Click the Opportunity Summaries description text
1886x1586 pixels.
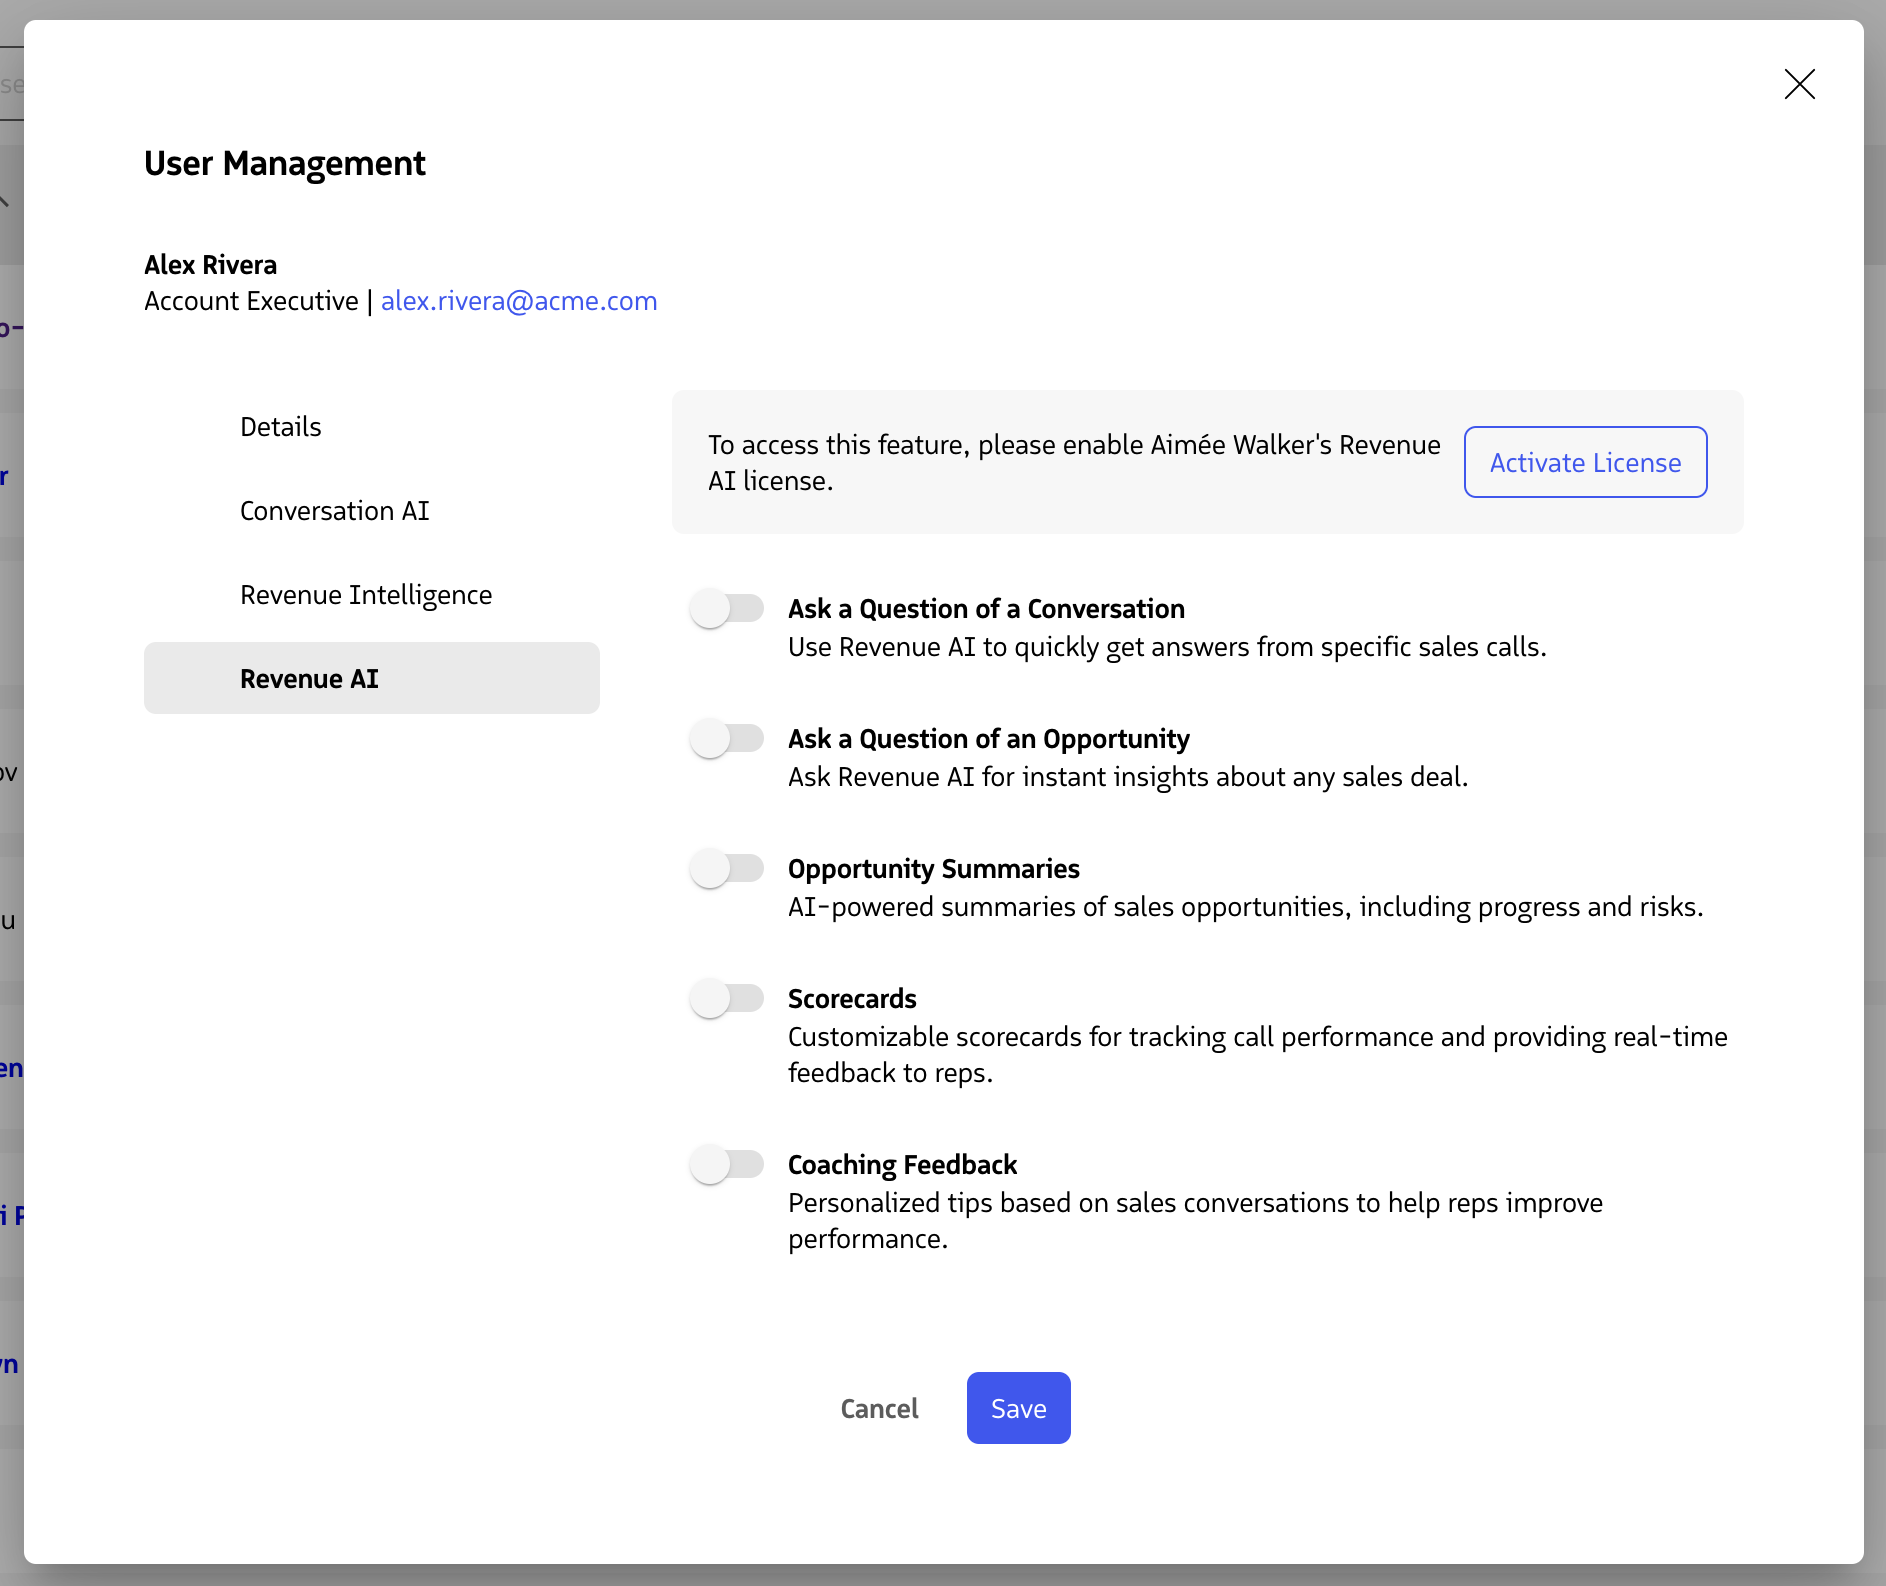(1244, 907)
